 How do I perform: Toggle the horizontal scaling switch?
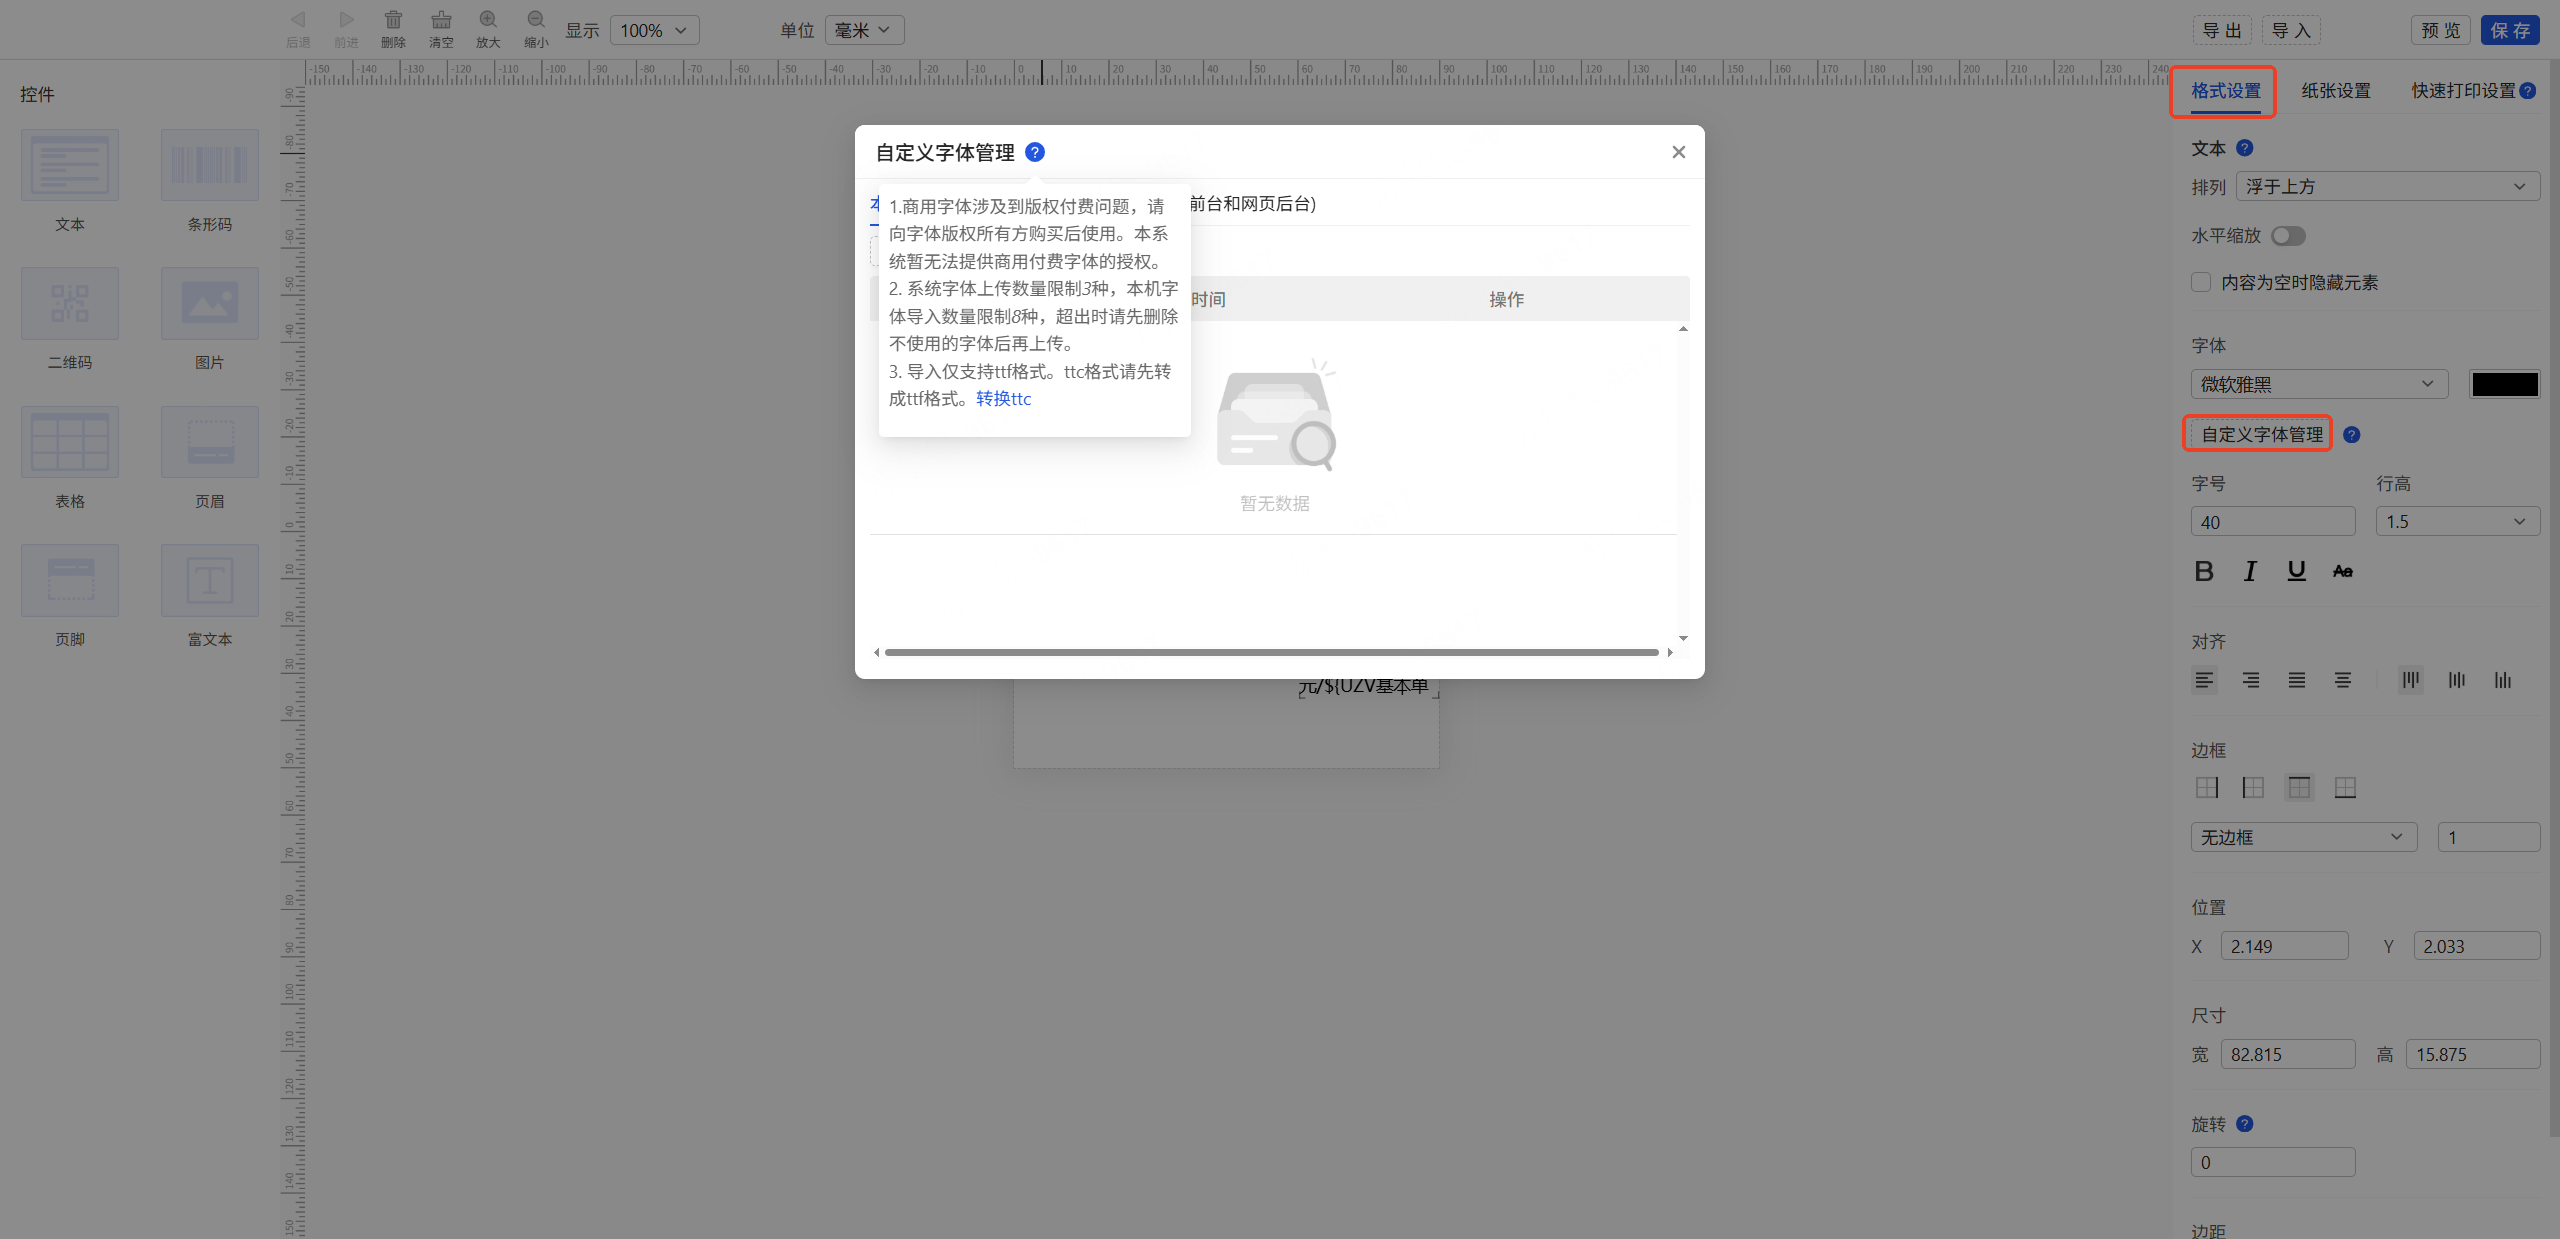[2288, 236]
